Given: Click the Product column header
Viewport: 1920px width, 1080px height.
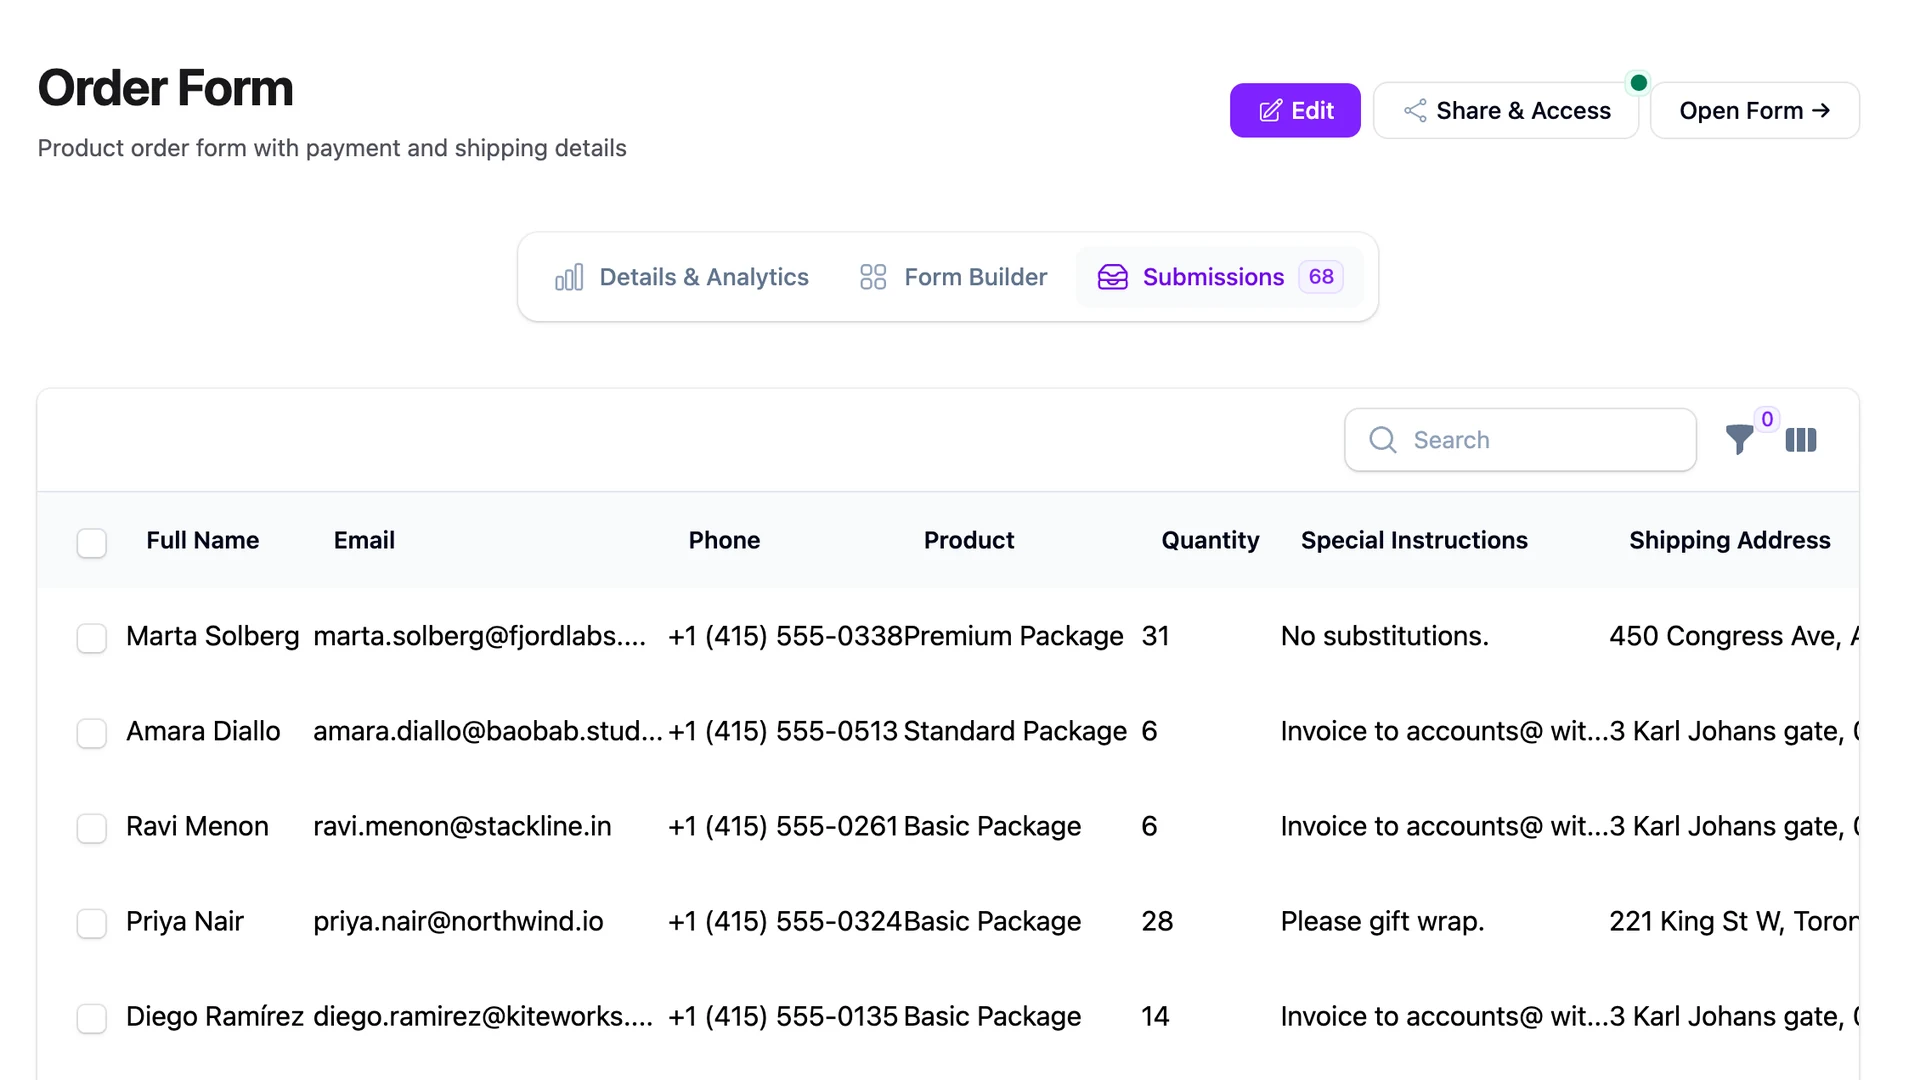Looking at the screenshot, I should 968,540.
